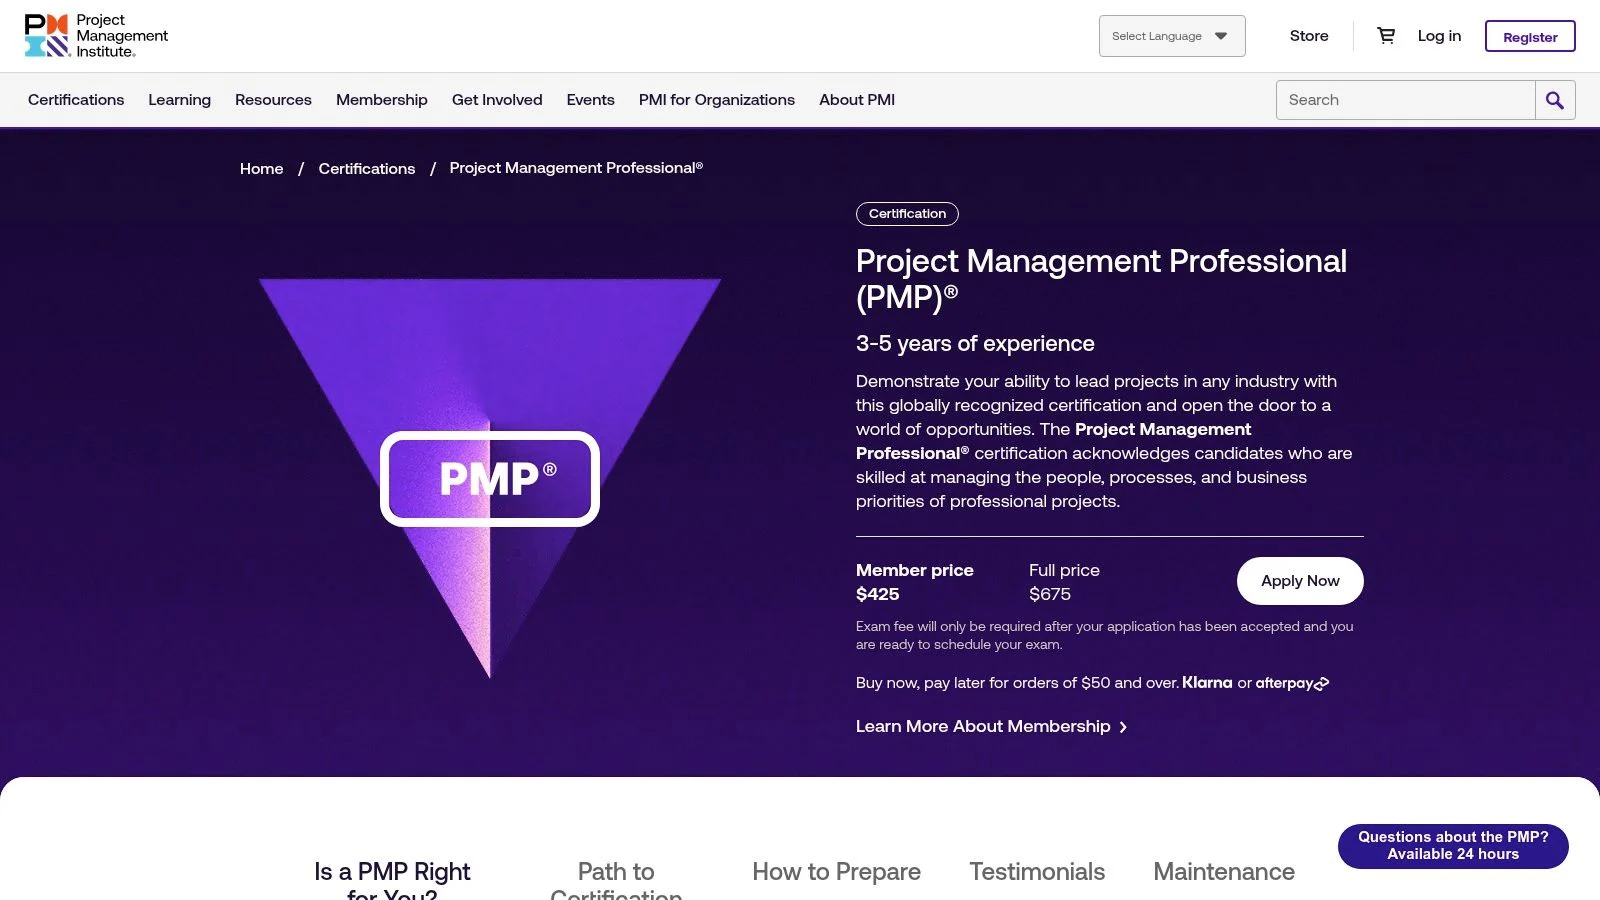Select the Testimonials tab
Viewport: 1600px width, 900px height.
point(1037,872)
